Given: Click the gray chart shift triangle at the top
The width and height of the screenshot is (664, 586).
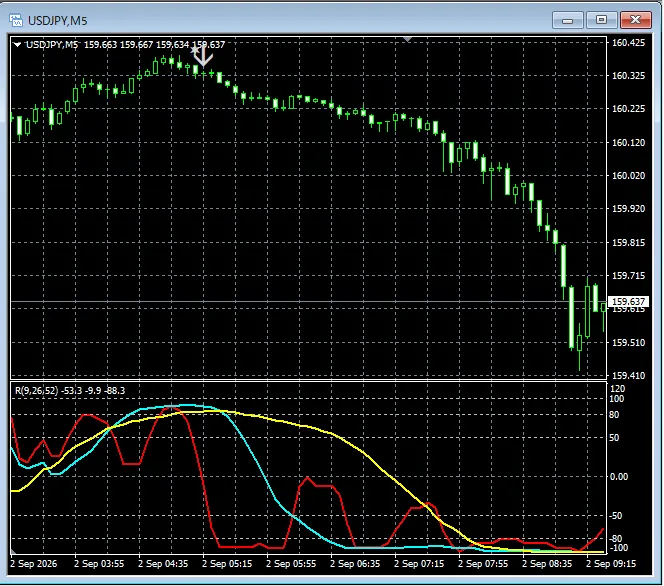Looking at the screenshot, I should (407, 39).
